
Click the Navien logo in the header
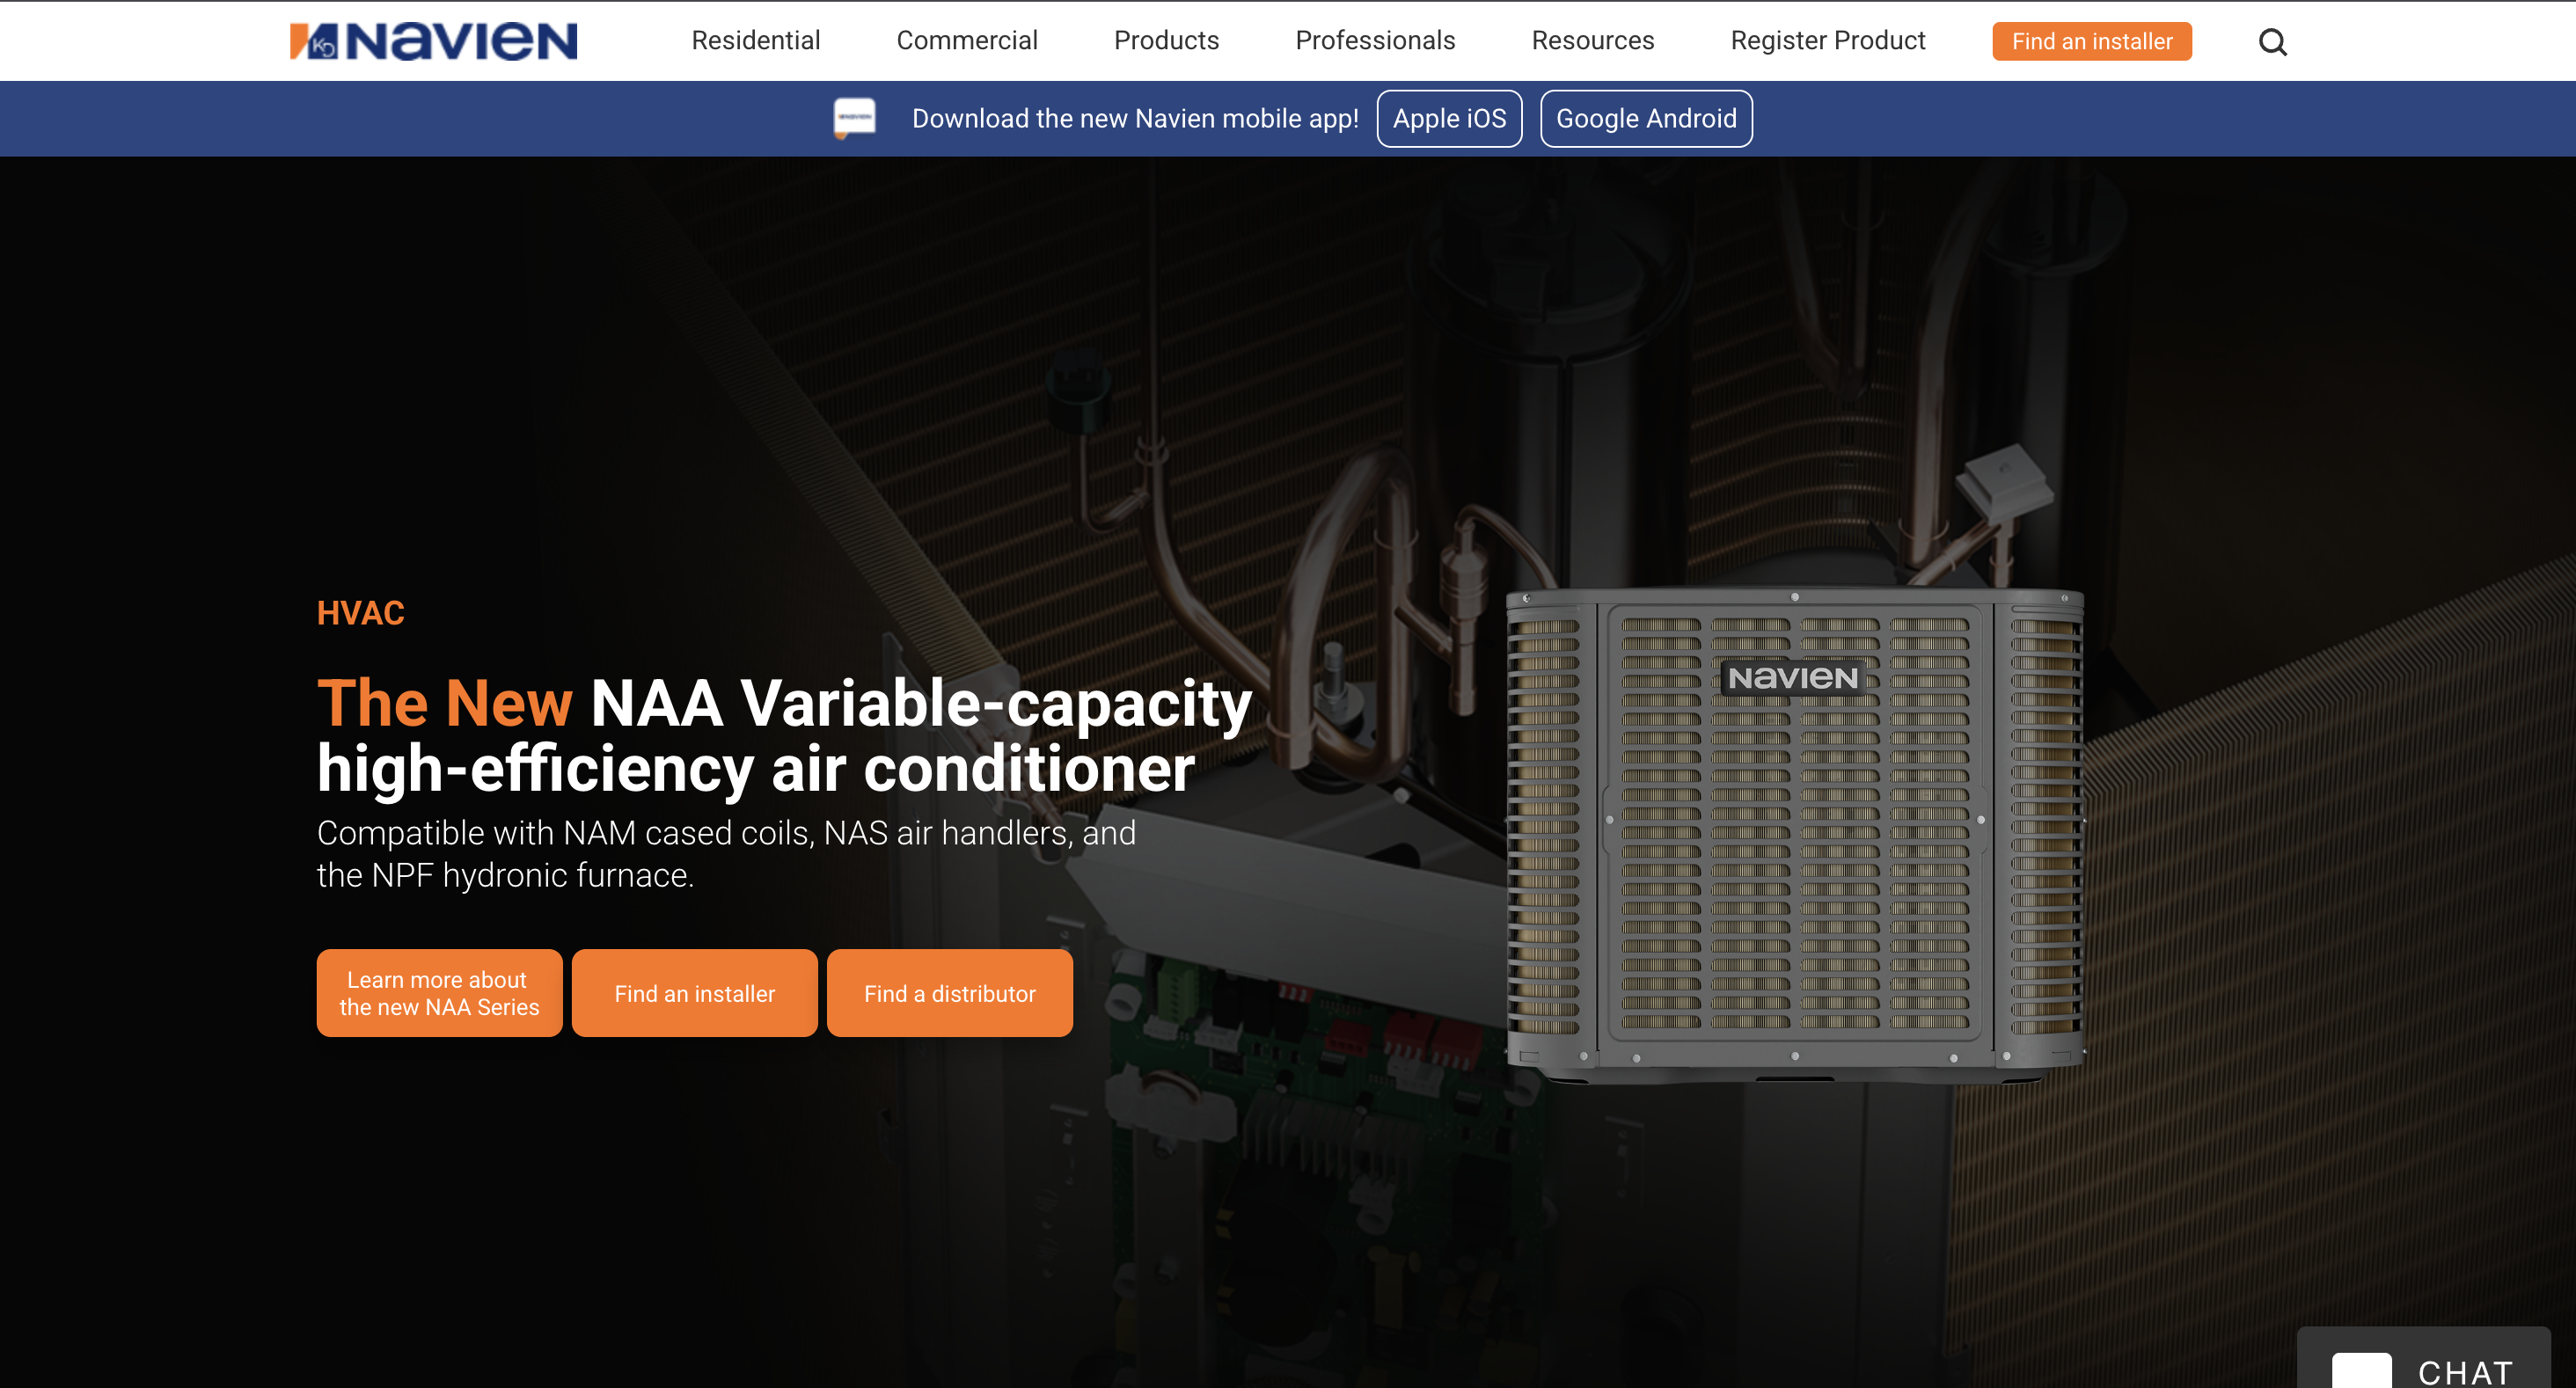tap(433, 41)
